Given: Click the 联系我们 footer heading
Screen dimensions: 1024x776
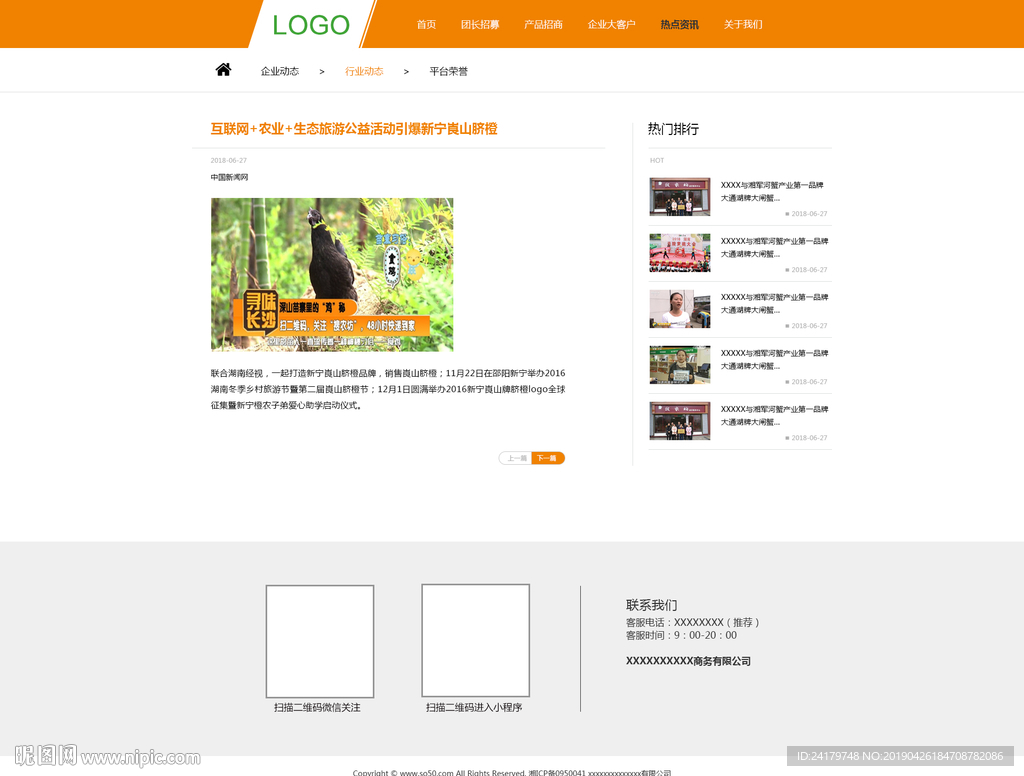Looking at the screenshot, I should tap(651, 605).
